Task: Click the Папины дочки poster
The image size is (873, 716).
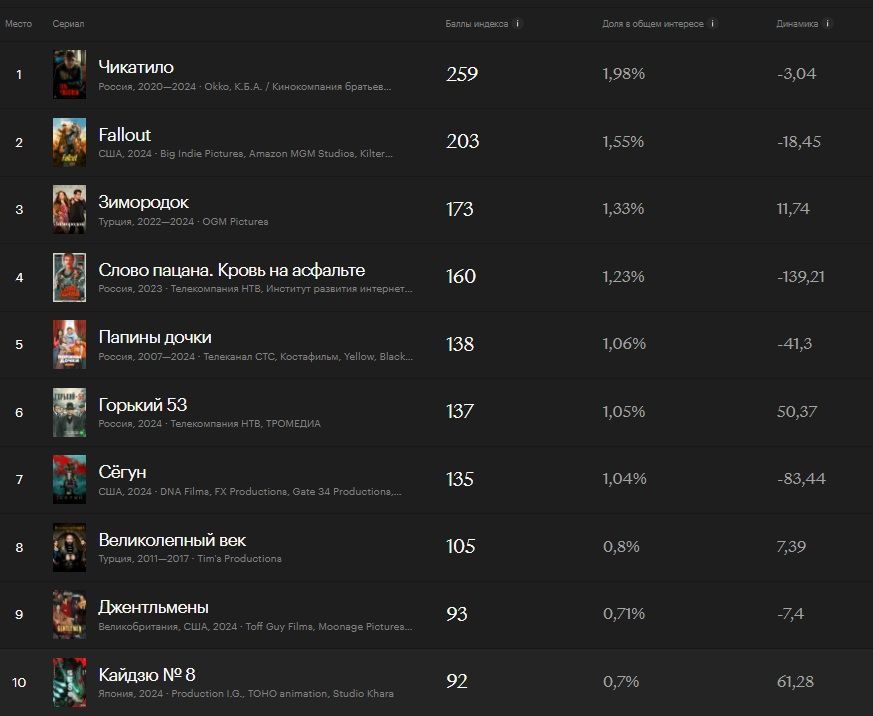Action: (x=70, y=345)
